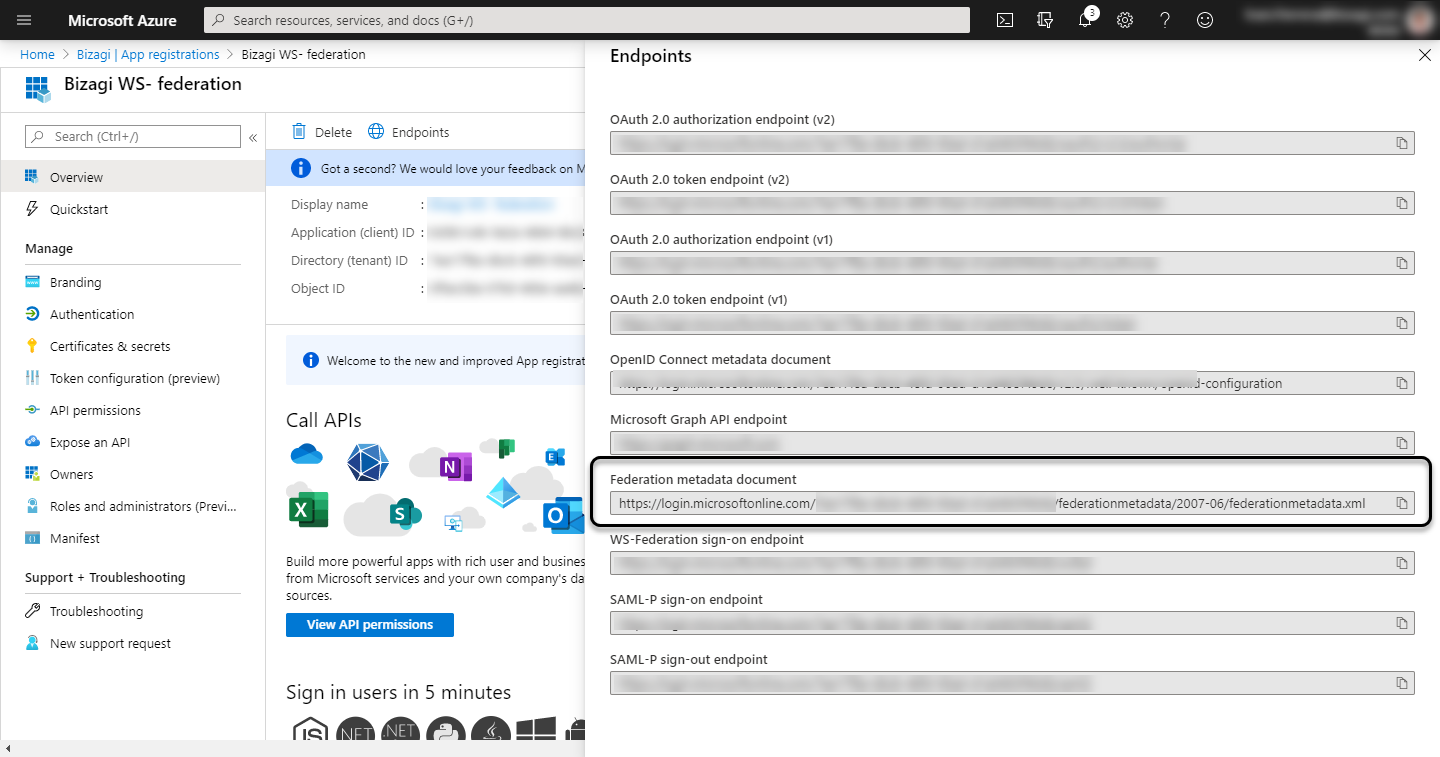The image size is (1440, 757).
Task: Close the Endpoints panel
Action: point(1425,56)
